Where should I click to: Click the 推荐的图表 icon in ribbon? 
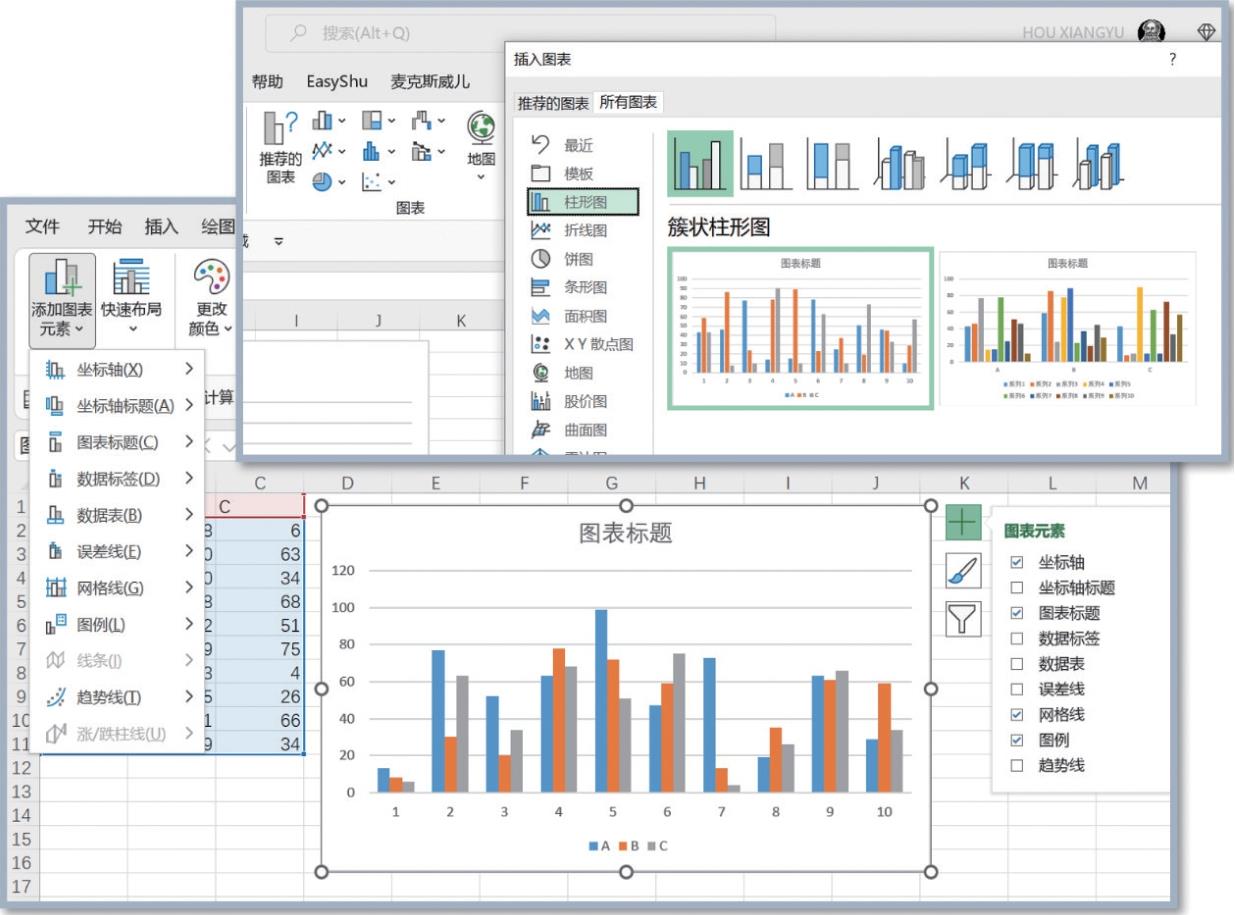tap(281, 146)
